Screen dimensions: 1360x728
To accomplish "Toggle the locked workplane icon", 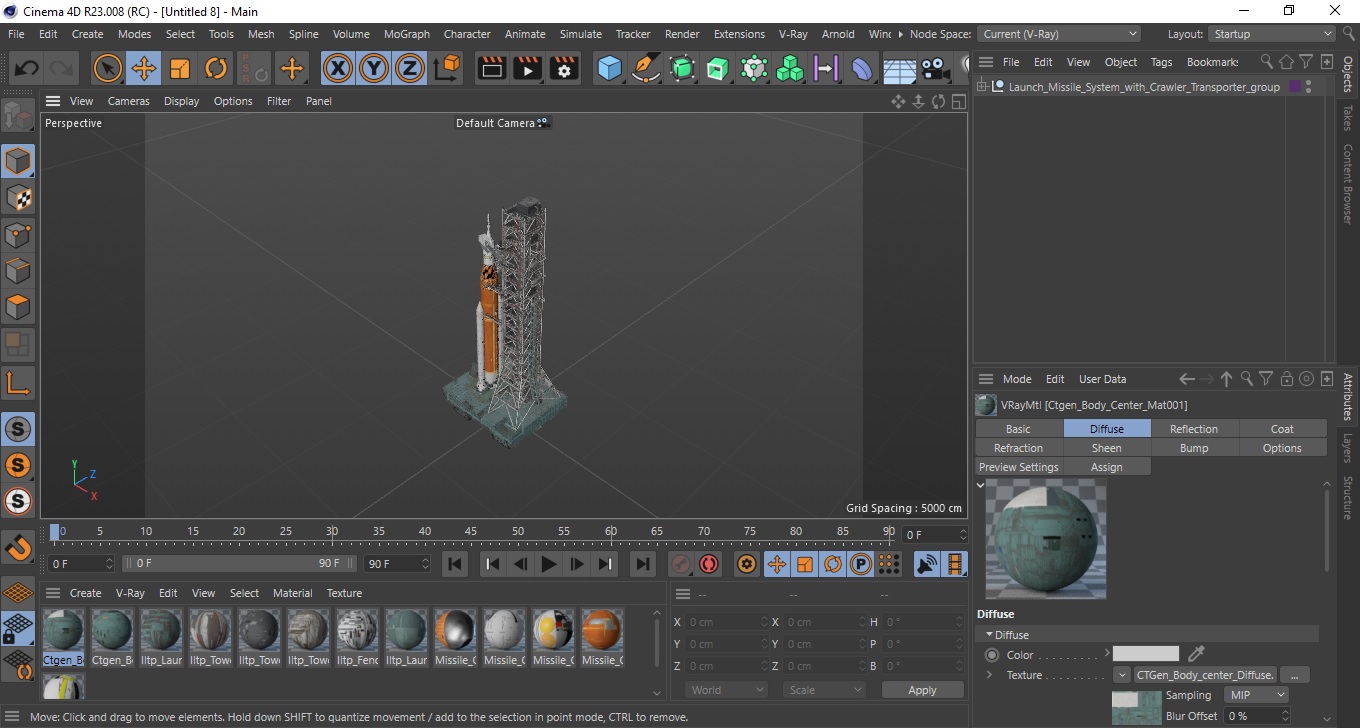I will tap(18, 629).
